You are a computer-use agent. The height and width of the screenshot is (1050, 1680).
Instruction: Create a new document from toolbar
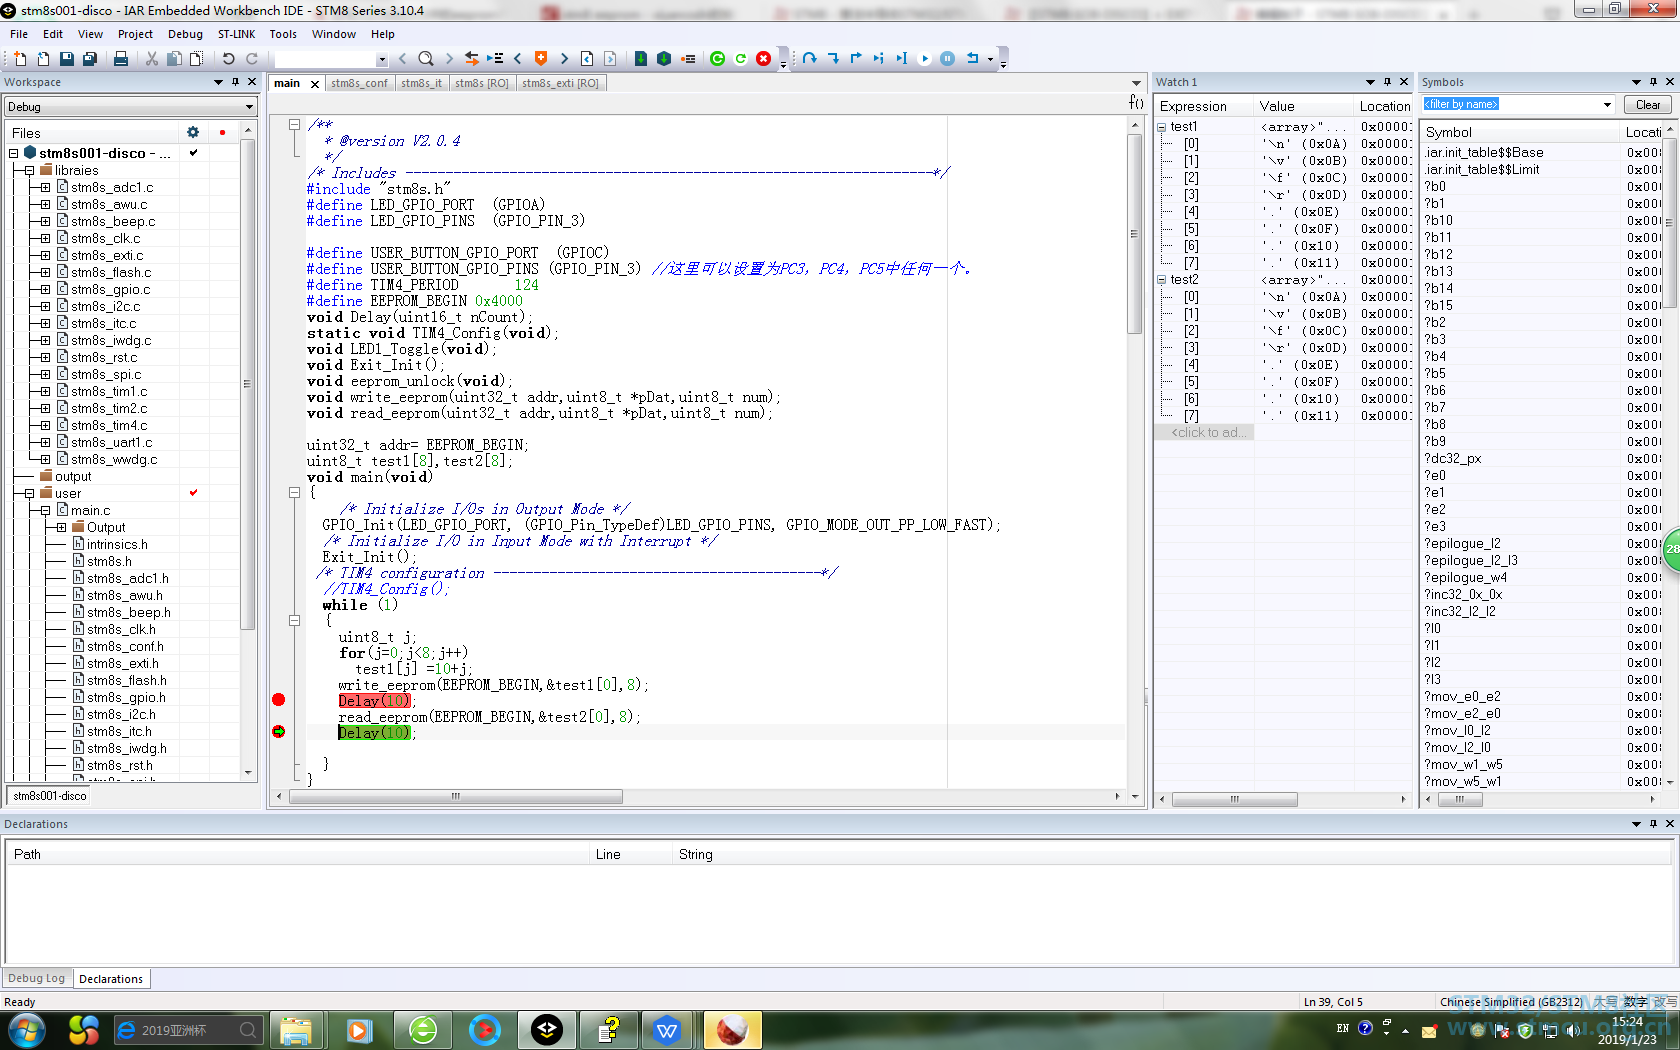click(x=20, y=59)
